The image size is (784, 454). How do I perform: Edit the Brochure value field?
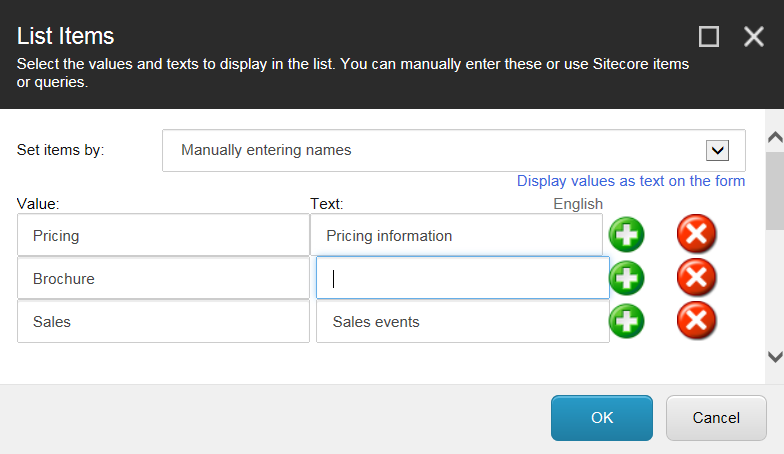click(163, 279)
